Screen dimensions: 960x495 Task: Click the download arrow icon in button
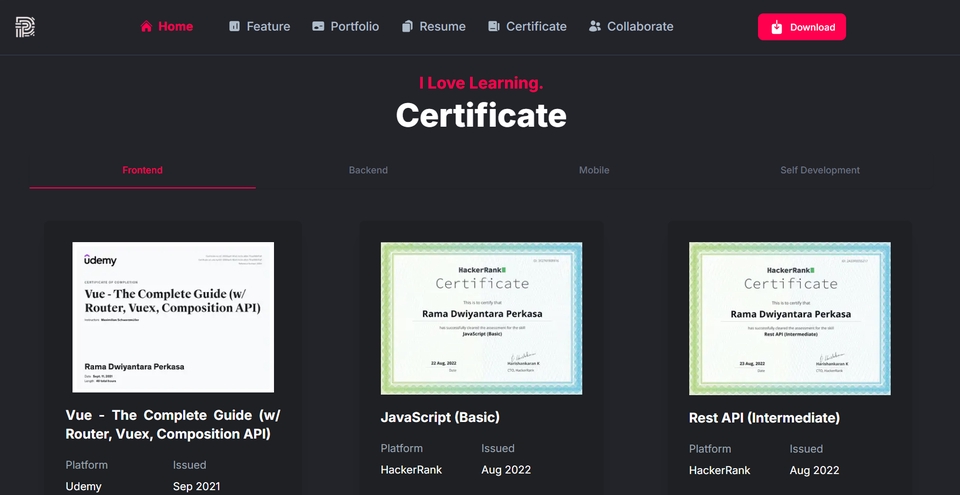tap(776, 27)
